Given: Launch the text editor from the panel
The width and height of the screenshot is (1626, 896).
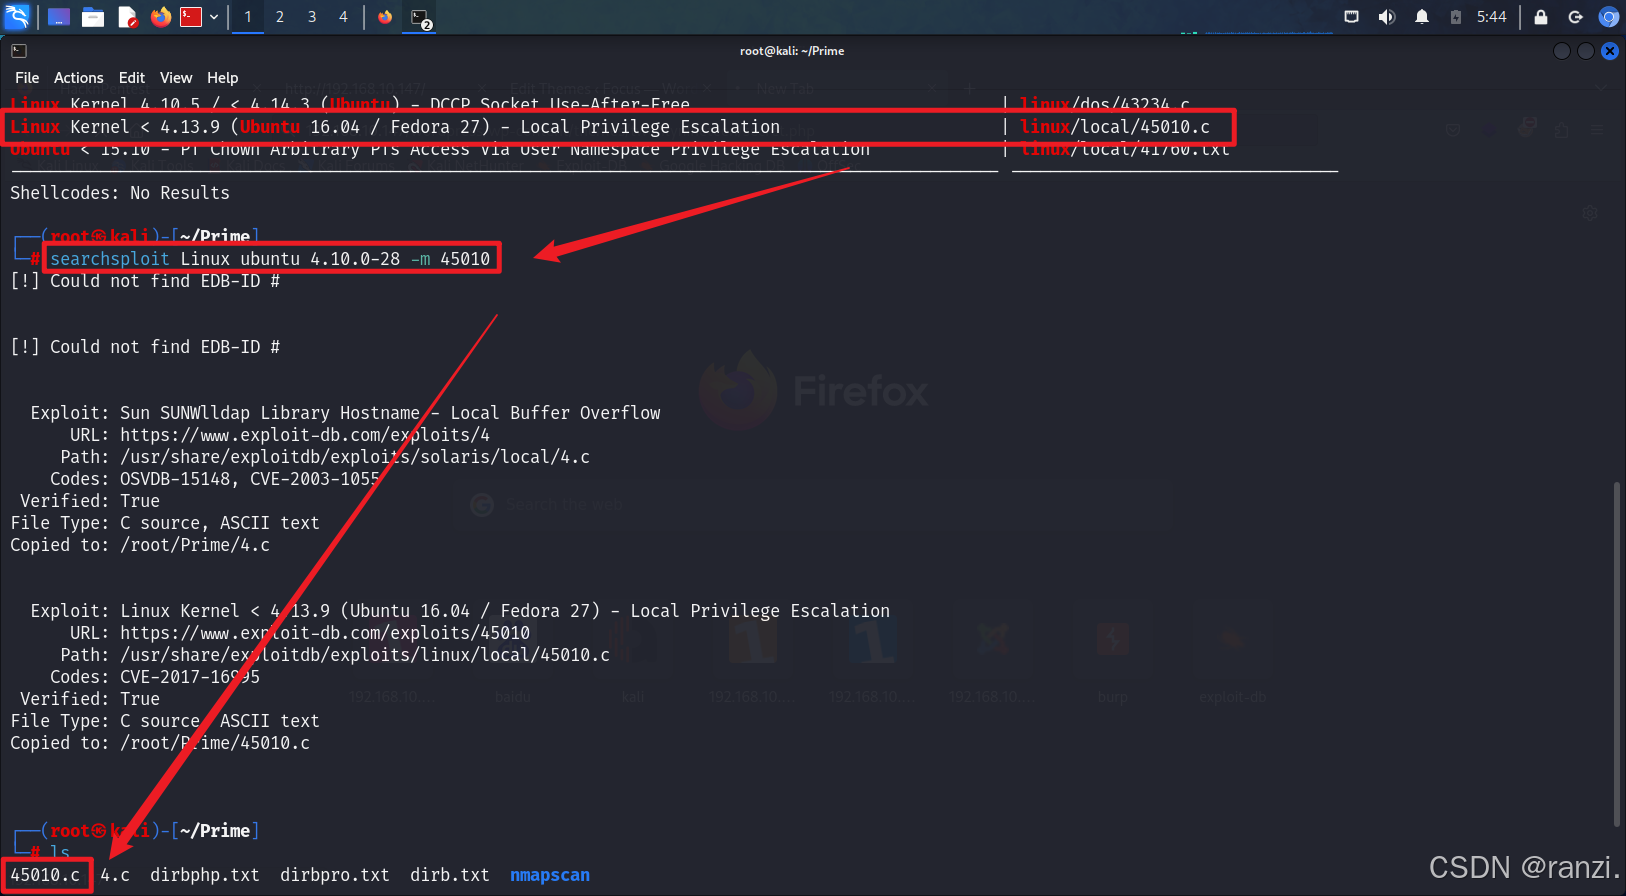Looking at the screenshot, I should pos(127,17).
